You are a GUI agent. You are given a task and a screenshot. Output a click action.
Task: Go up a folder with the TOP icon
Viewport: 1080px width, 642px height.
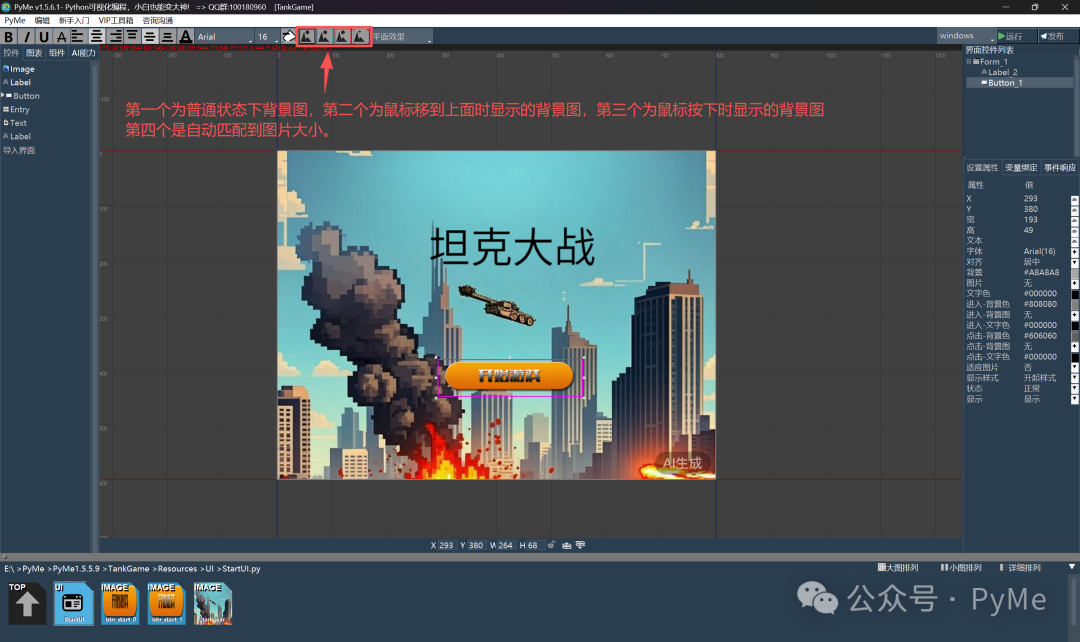[x=27, y=603]
